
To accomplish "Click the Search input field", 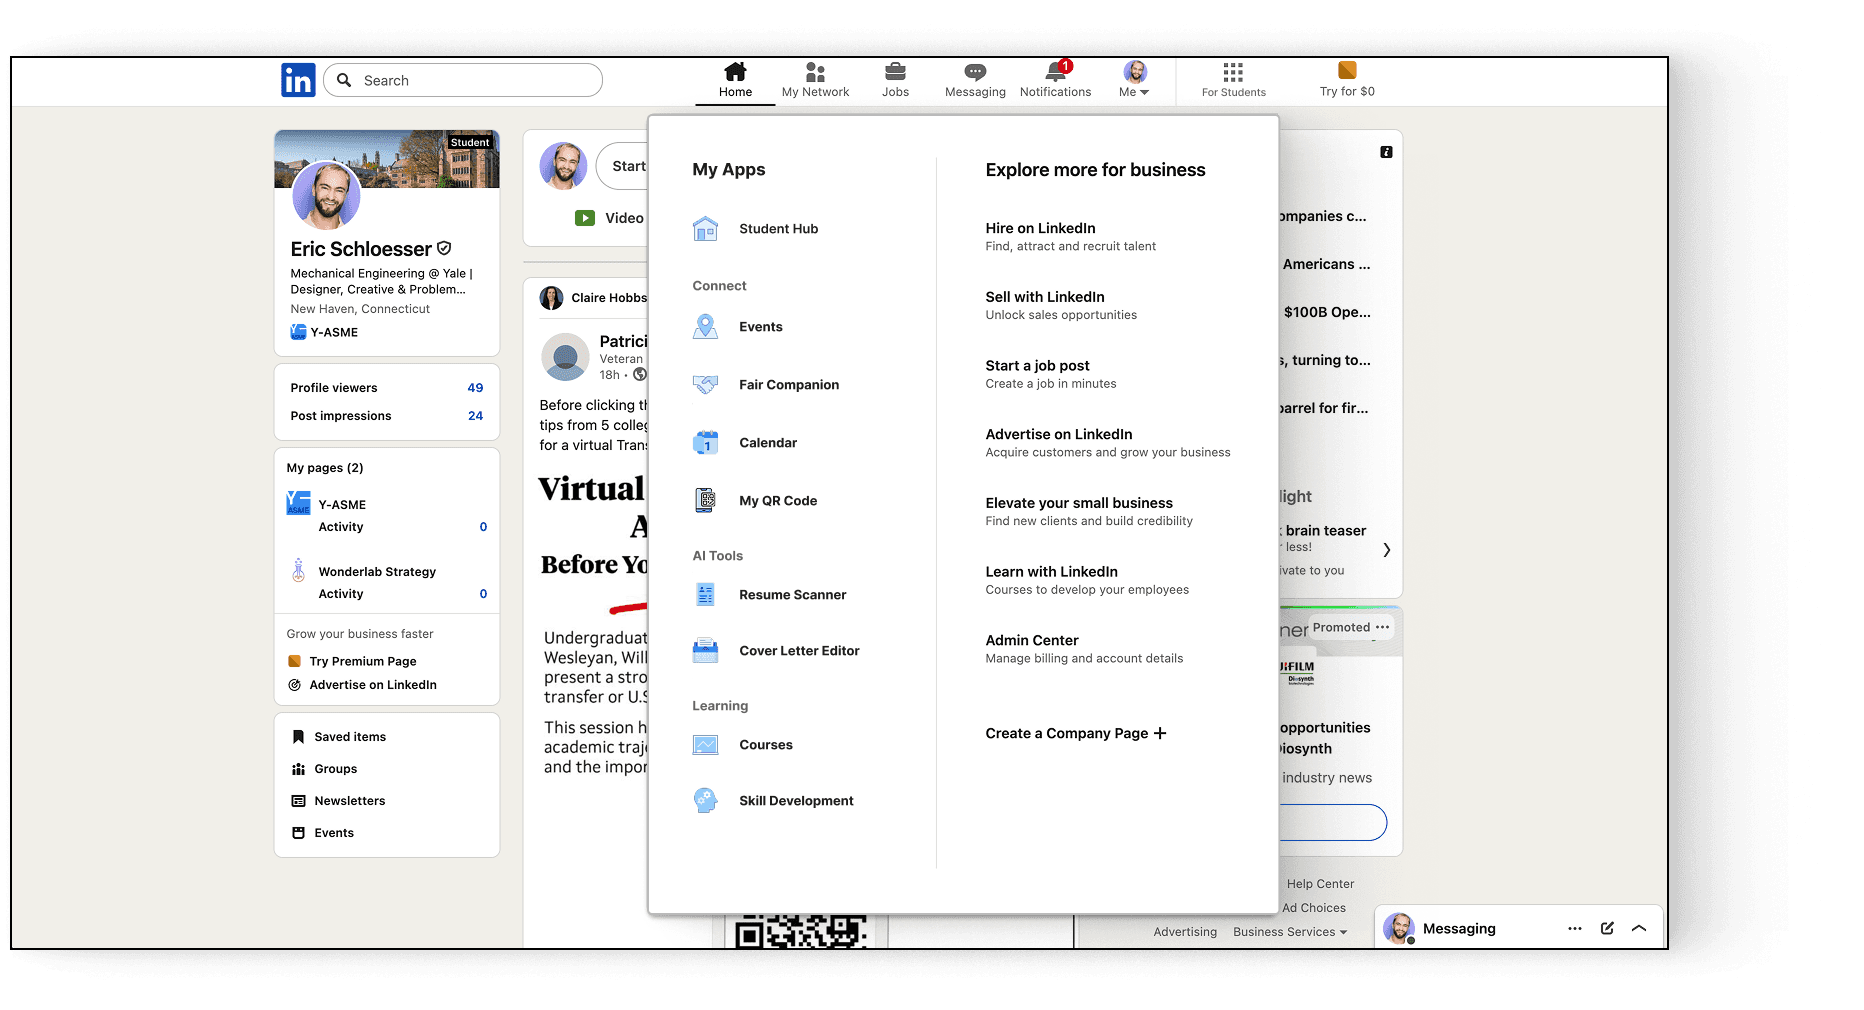I will coord(463,80).
